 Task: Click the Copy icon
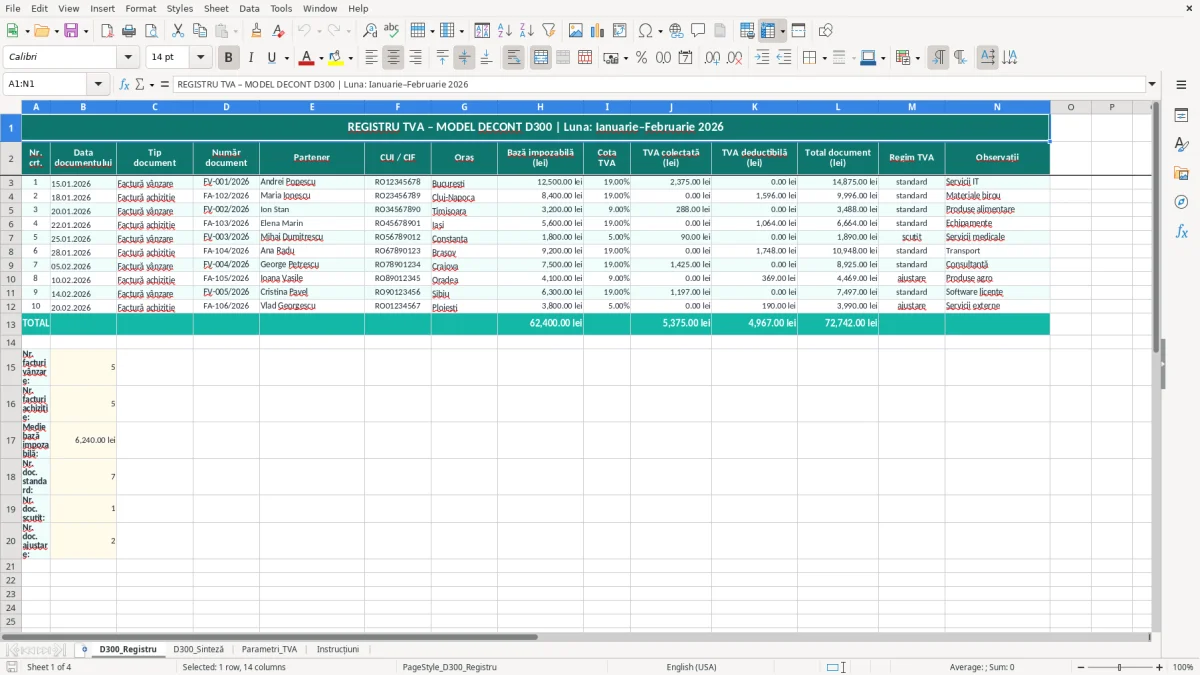200,31
